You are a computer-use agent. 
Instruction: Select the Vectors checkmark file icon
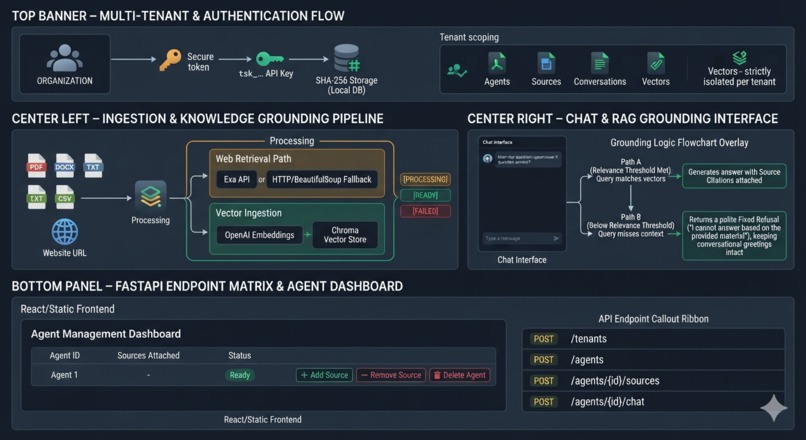coord(656,63)
